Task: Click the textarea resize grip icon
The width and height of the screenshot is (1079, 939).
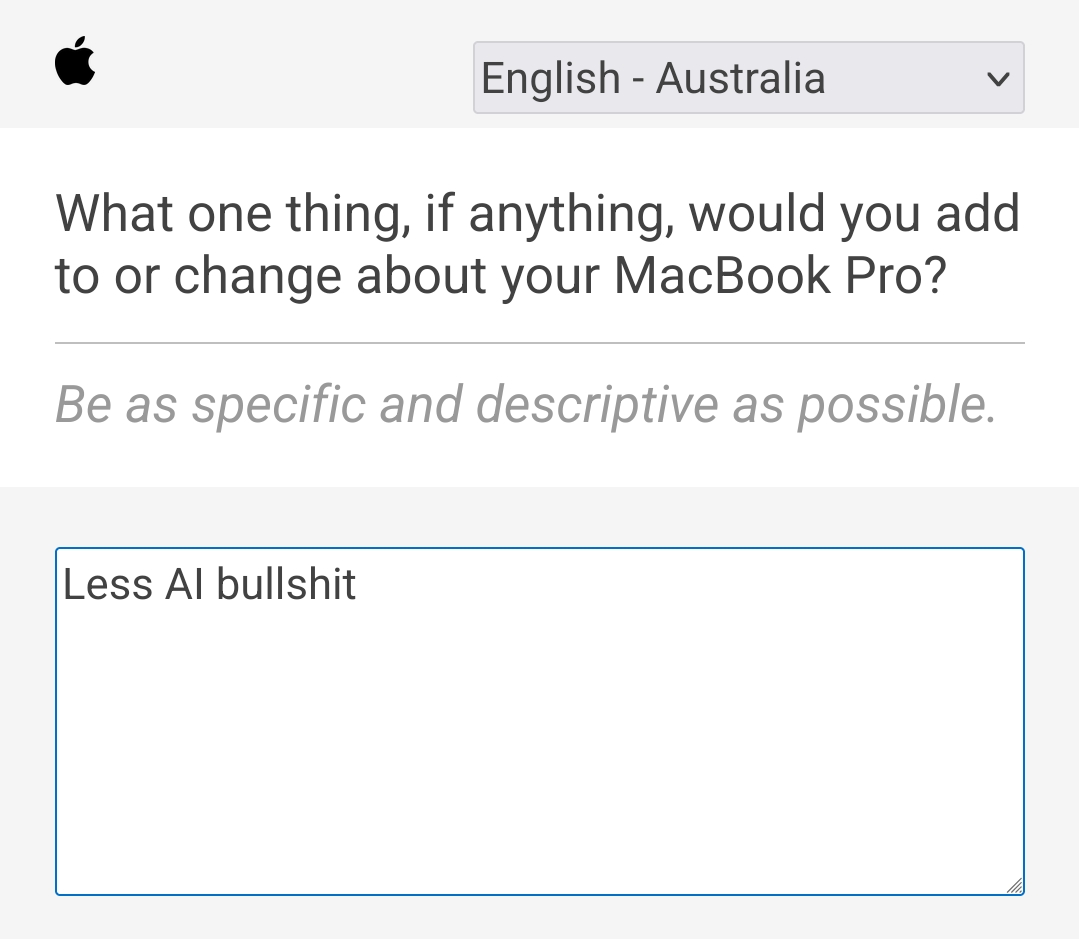Action: point(1014,885)
